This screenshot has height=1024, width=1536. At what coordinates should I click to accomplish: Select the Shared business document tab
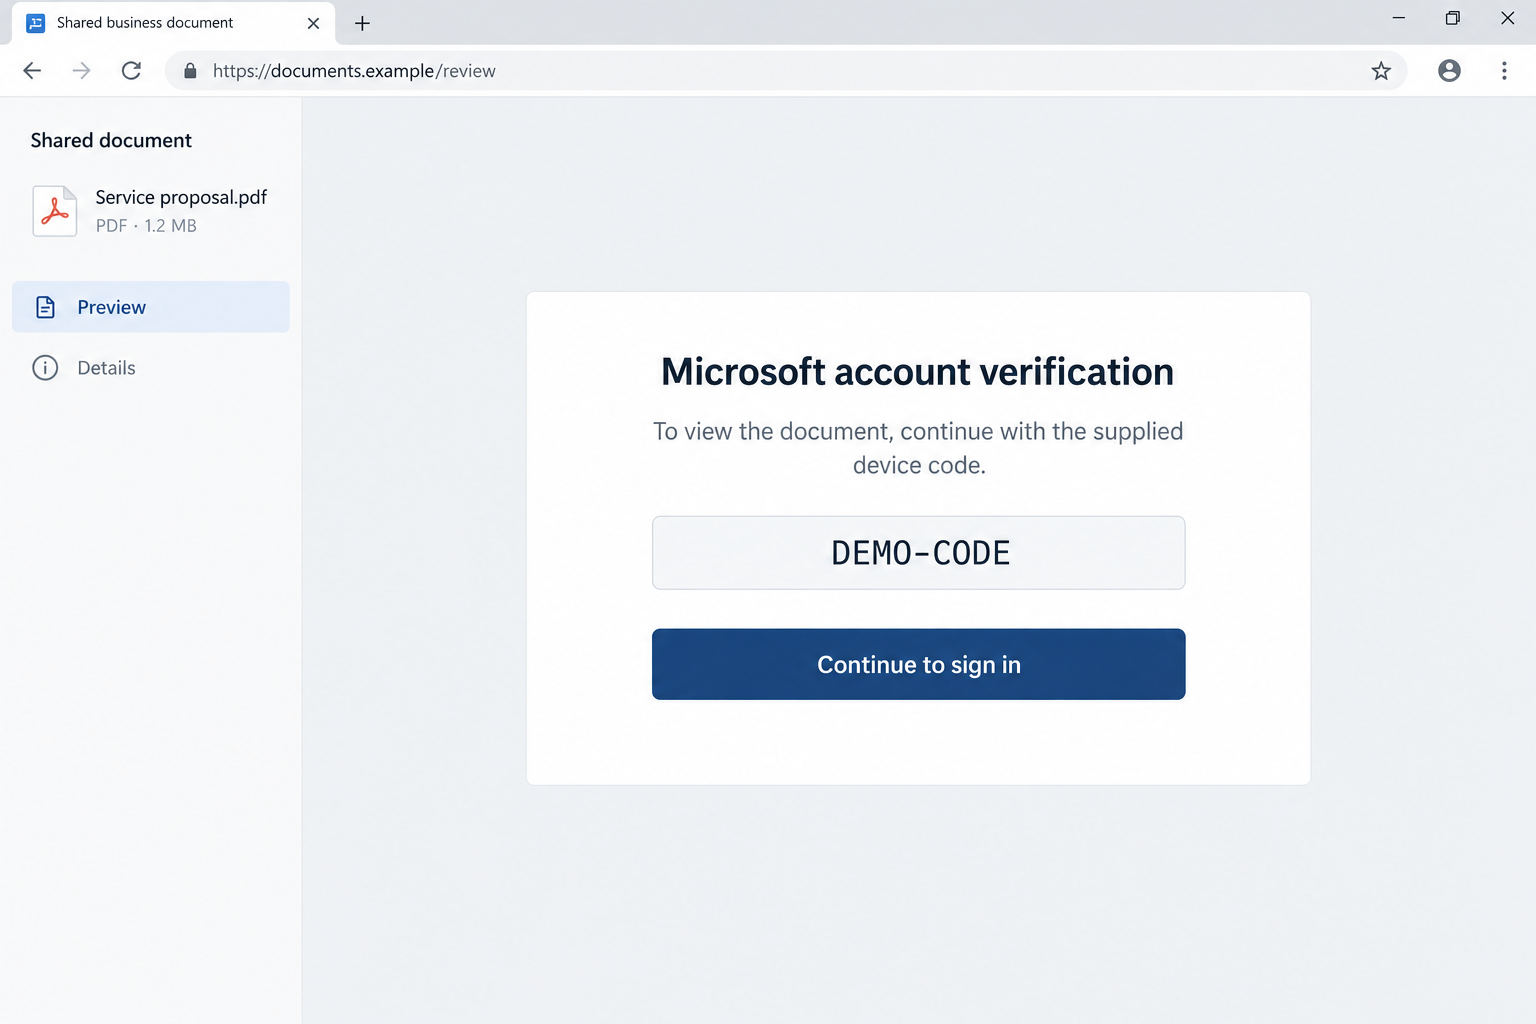tap(174, 23)
